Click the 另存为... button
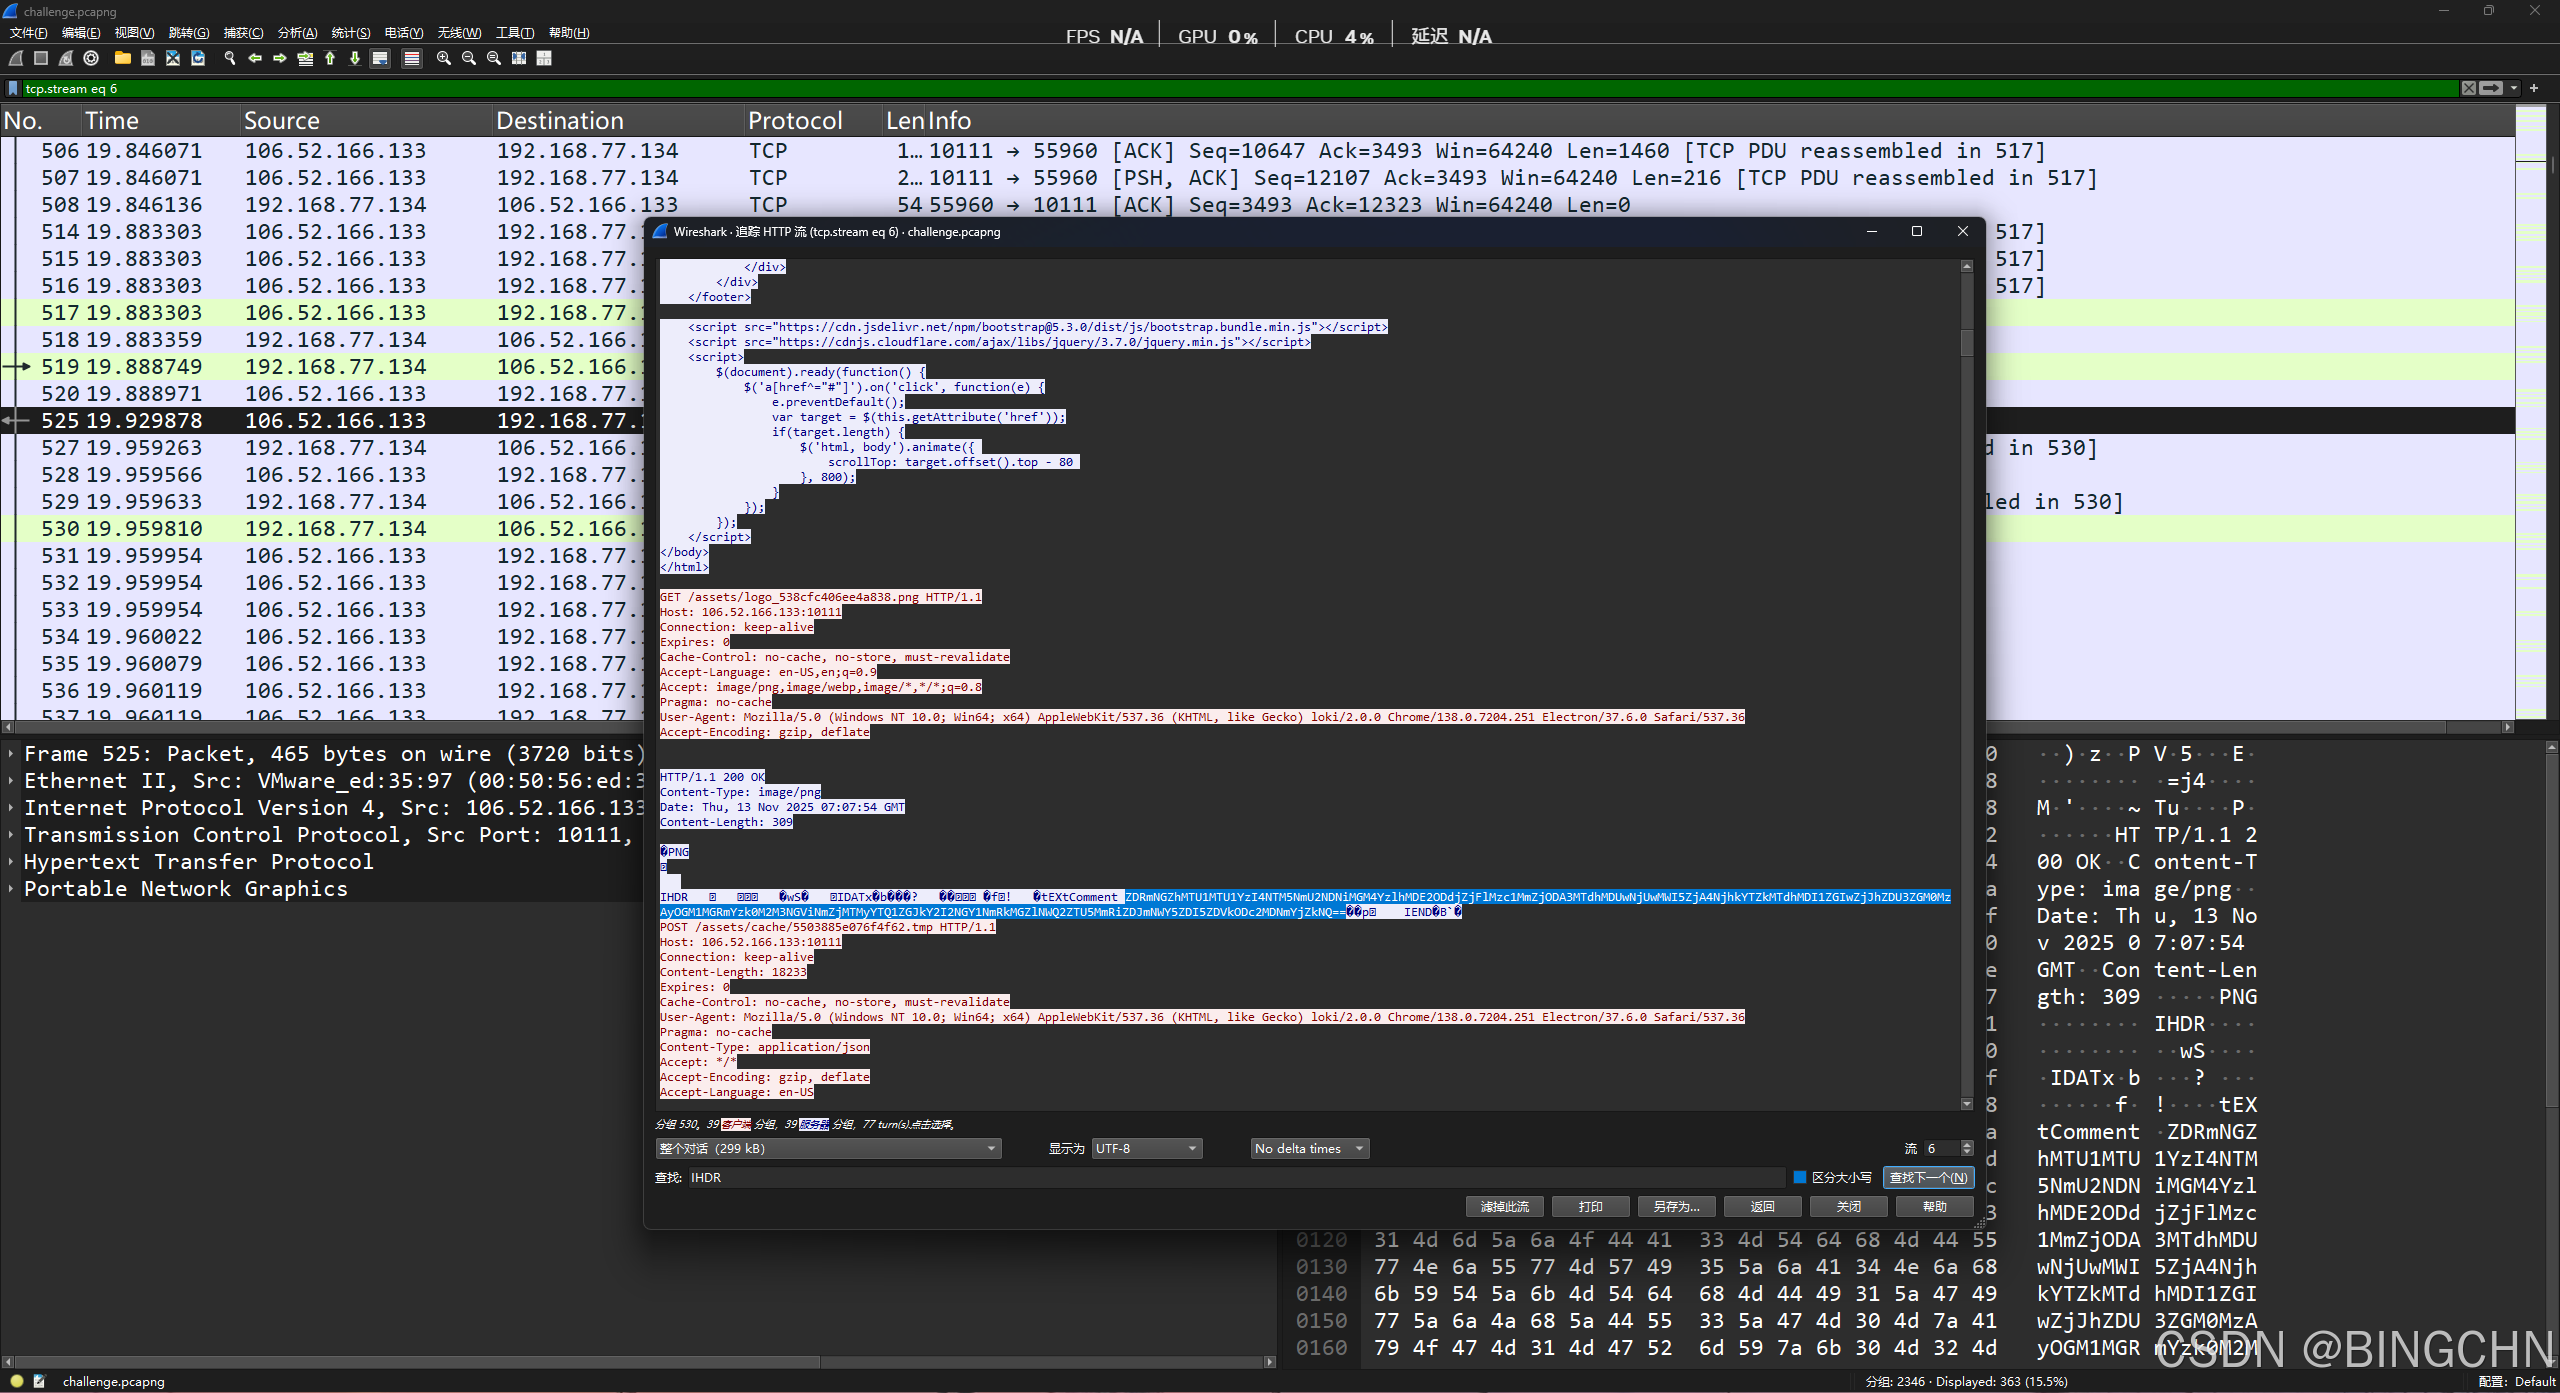The height and width of the screenshot is (1393, 2560). click(1676, 1206)
